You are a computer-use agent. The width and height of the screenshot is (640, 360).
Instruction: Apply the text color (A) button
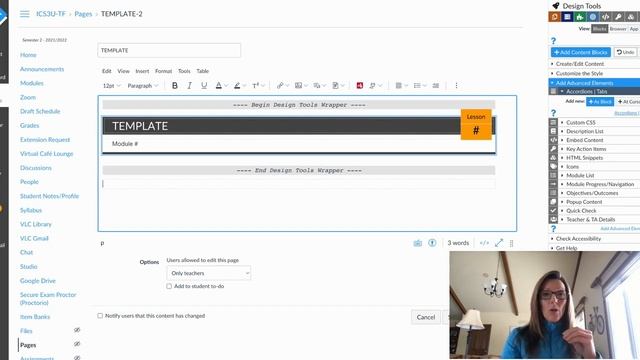coord(219,86)
